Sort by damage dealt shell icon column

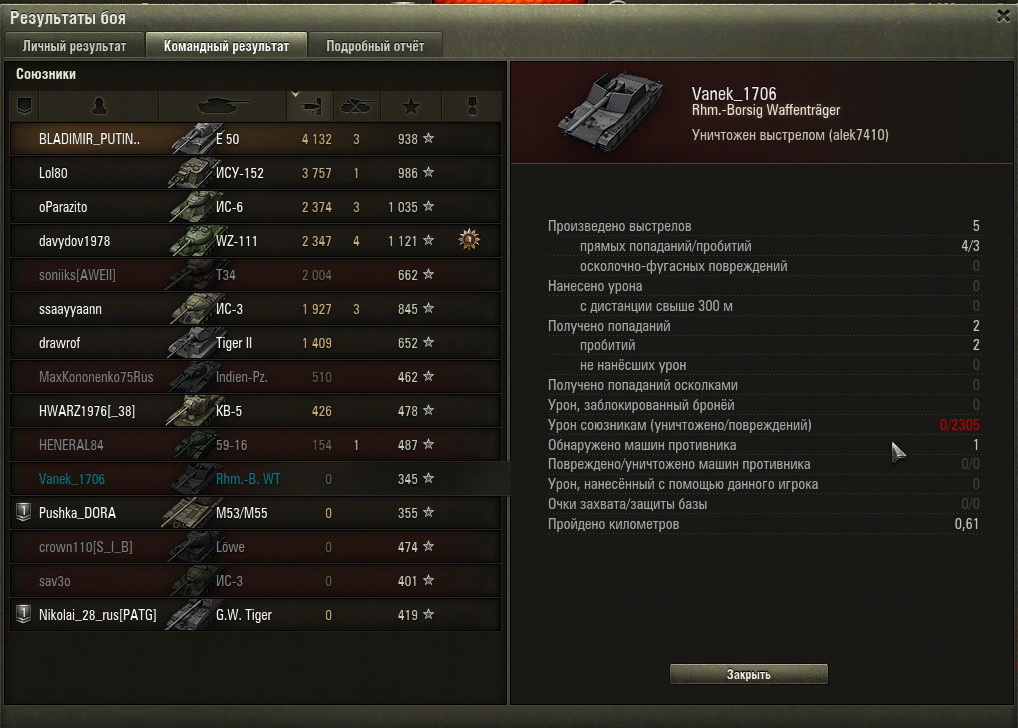[x=310, y=106]
